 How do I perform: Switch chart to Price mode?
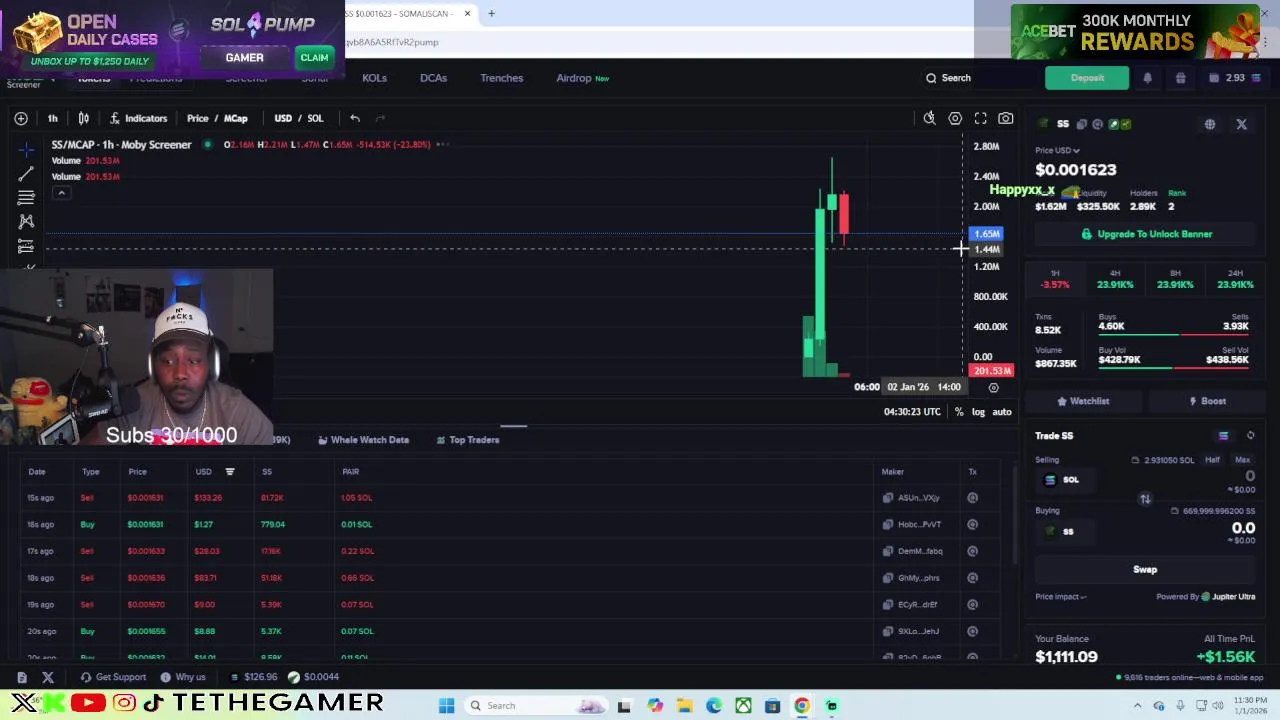[198, 118]
